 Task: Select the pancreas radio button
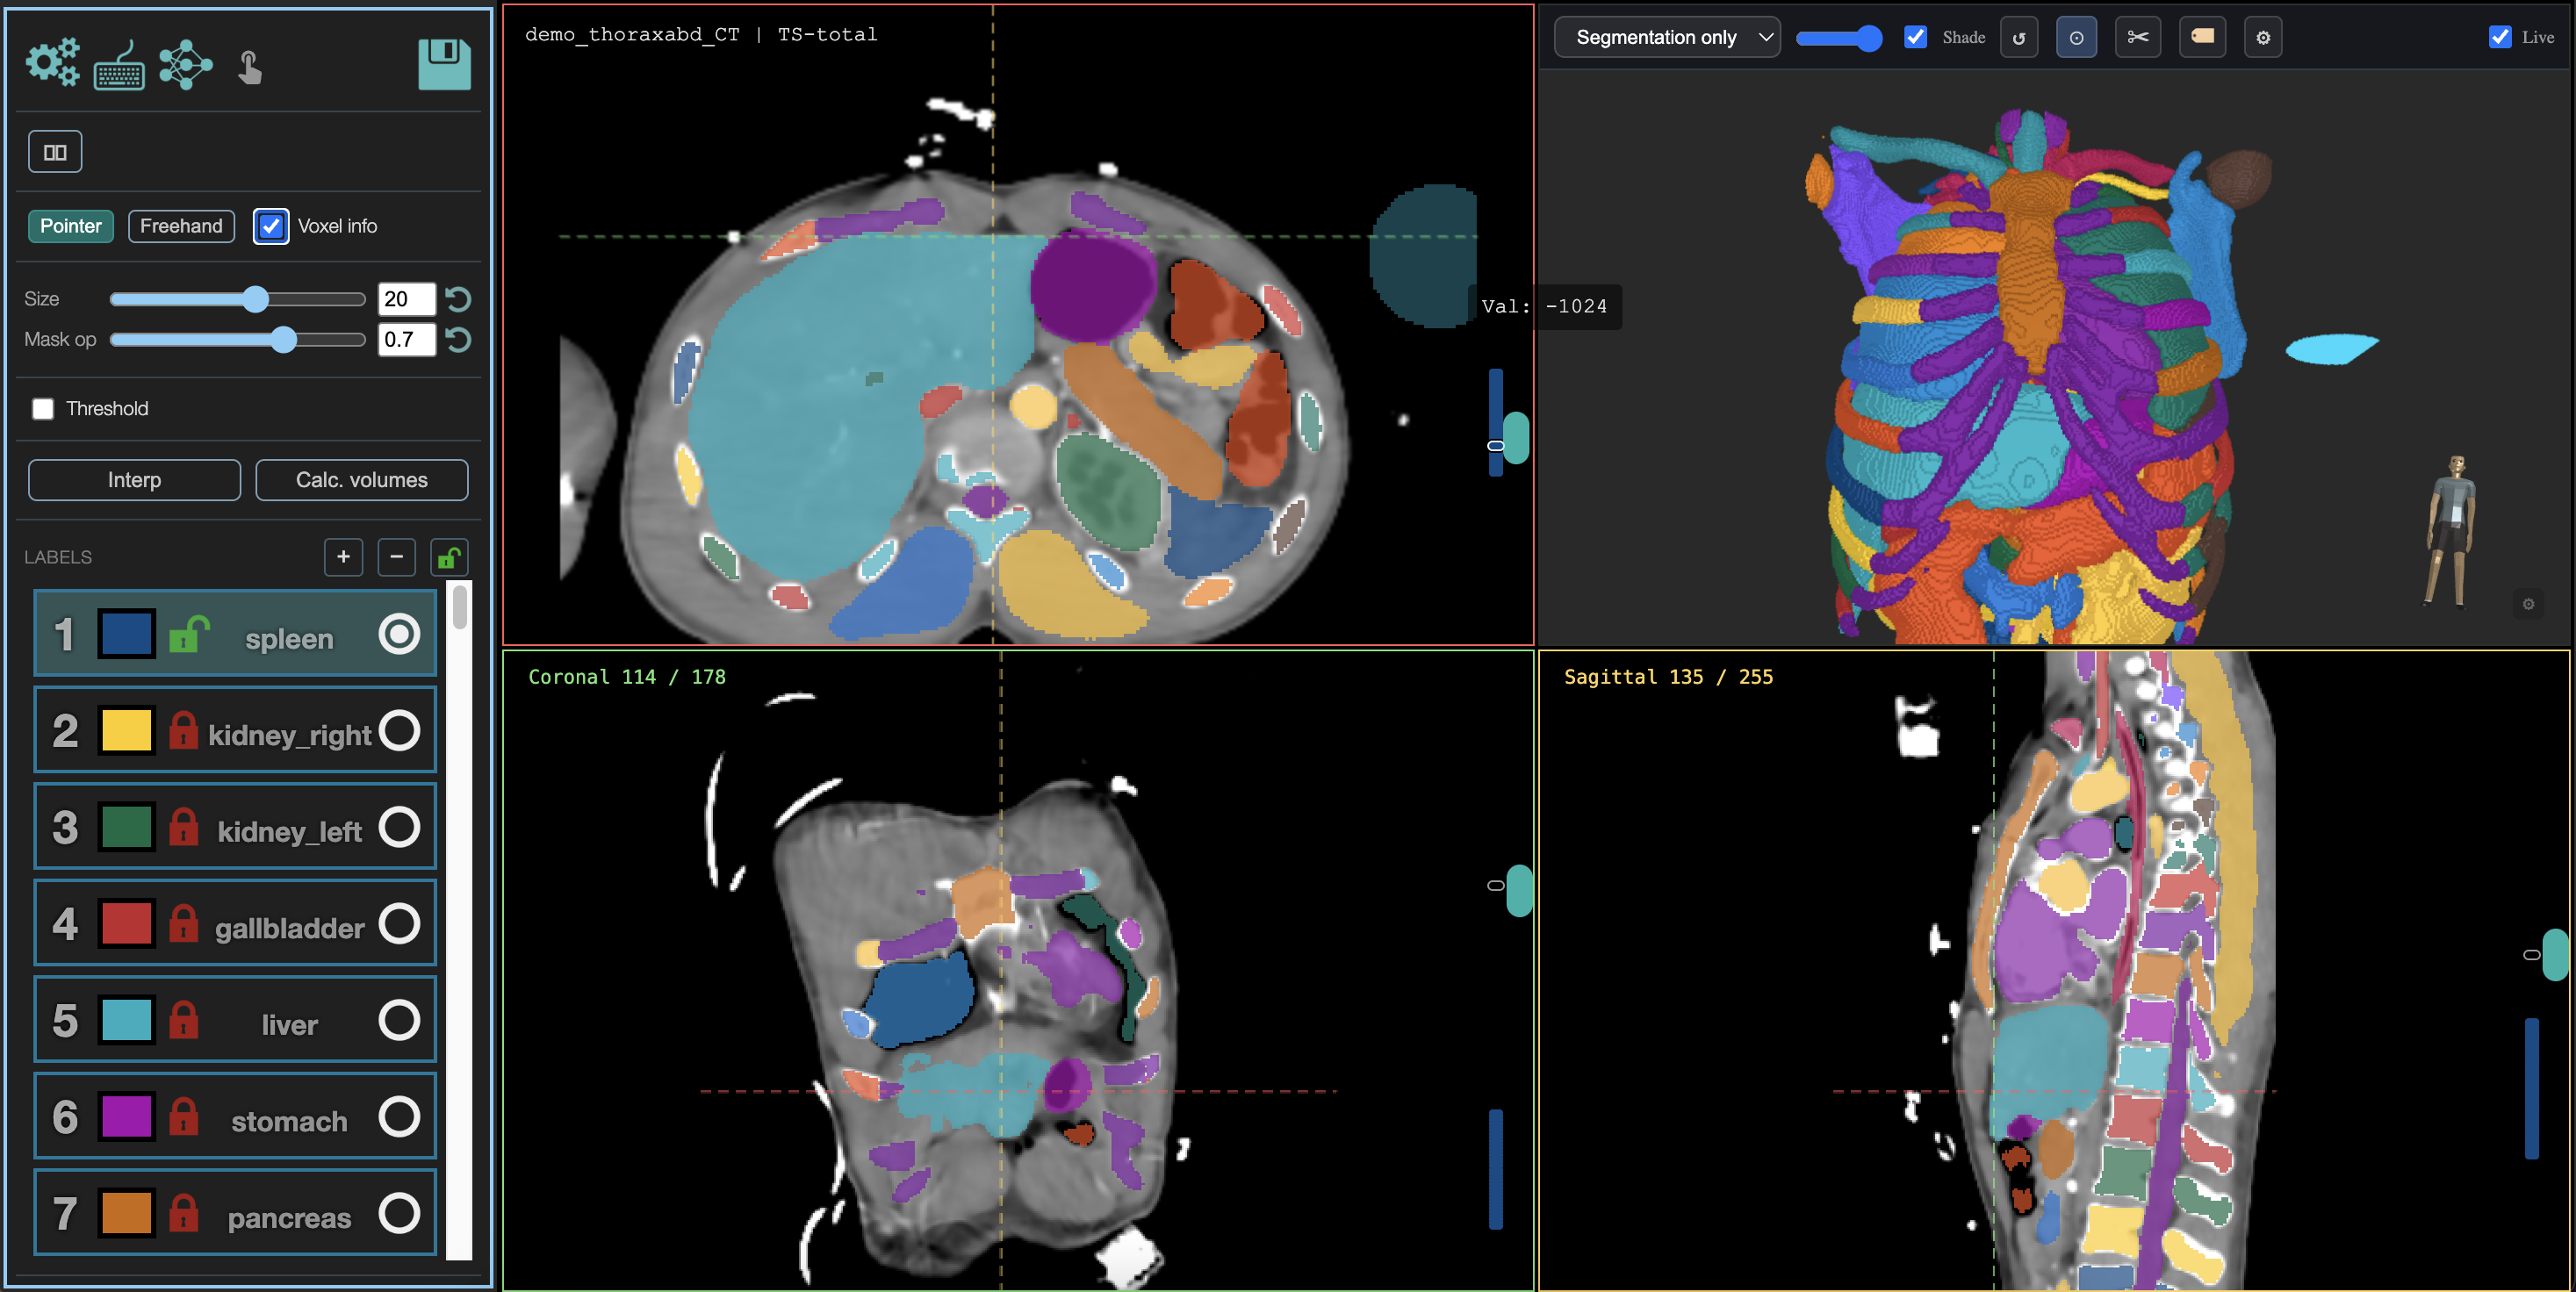399,1213
